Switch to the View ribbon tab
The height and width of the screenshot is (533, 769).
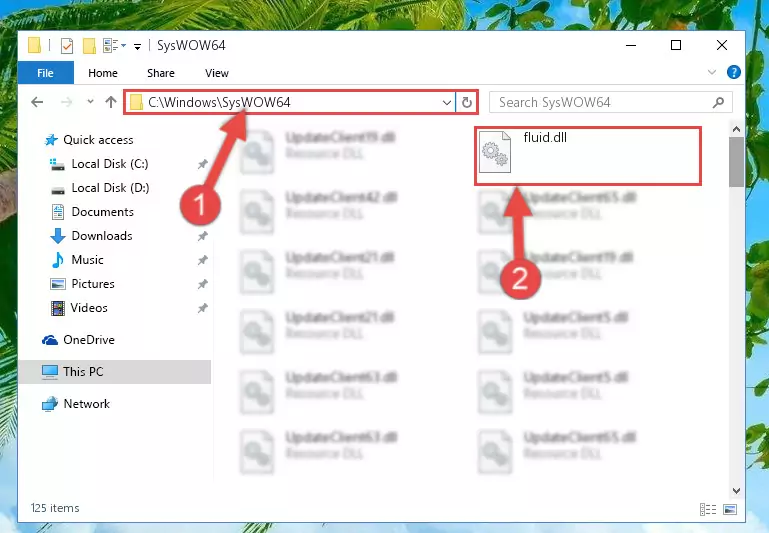click(216, 73)
